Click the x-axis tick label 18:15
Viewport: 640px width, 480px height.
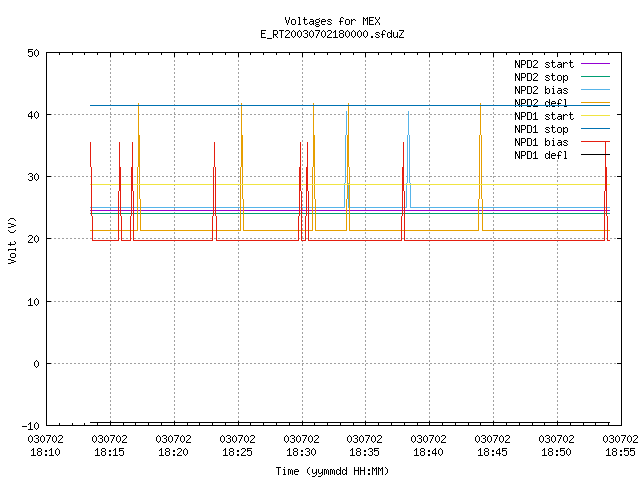tap(109, 452)
